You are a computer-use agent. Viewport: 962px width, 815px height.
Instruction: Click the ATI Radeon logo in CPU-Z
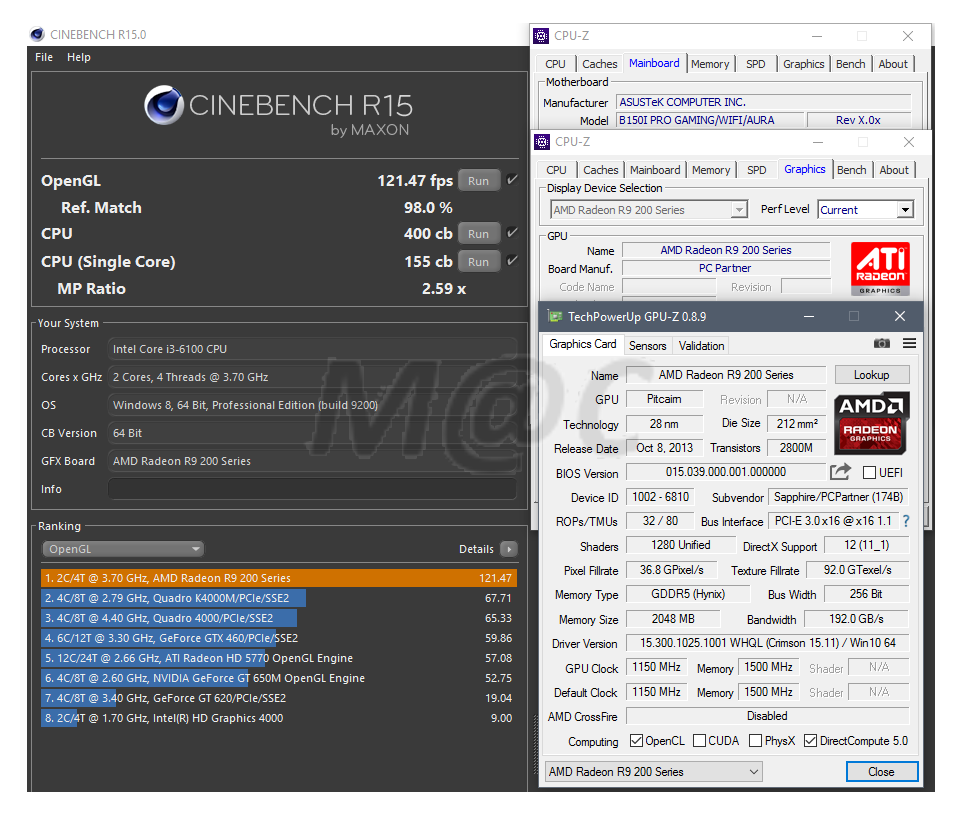coord(880,269)
